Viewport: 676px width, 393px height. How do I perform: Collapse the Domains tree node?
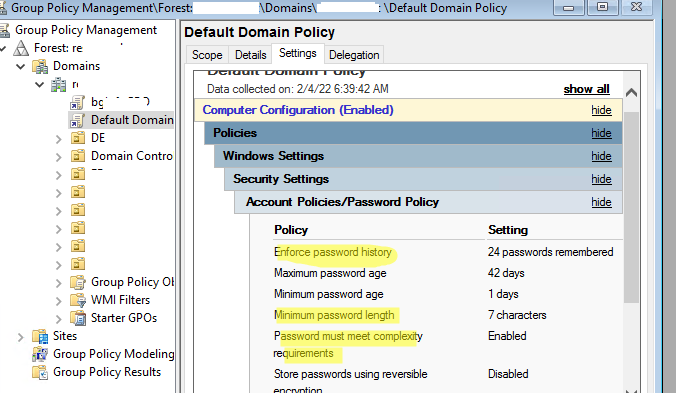(x=21, y=66)
